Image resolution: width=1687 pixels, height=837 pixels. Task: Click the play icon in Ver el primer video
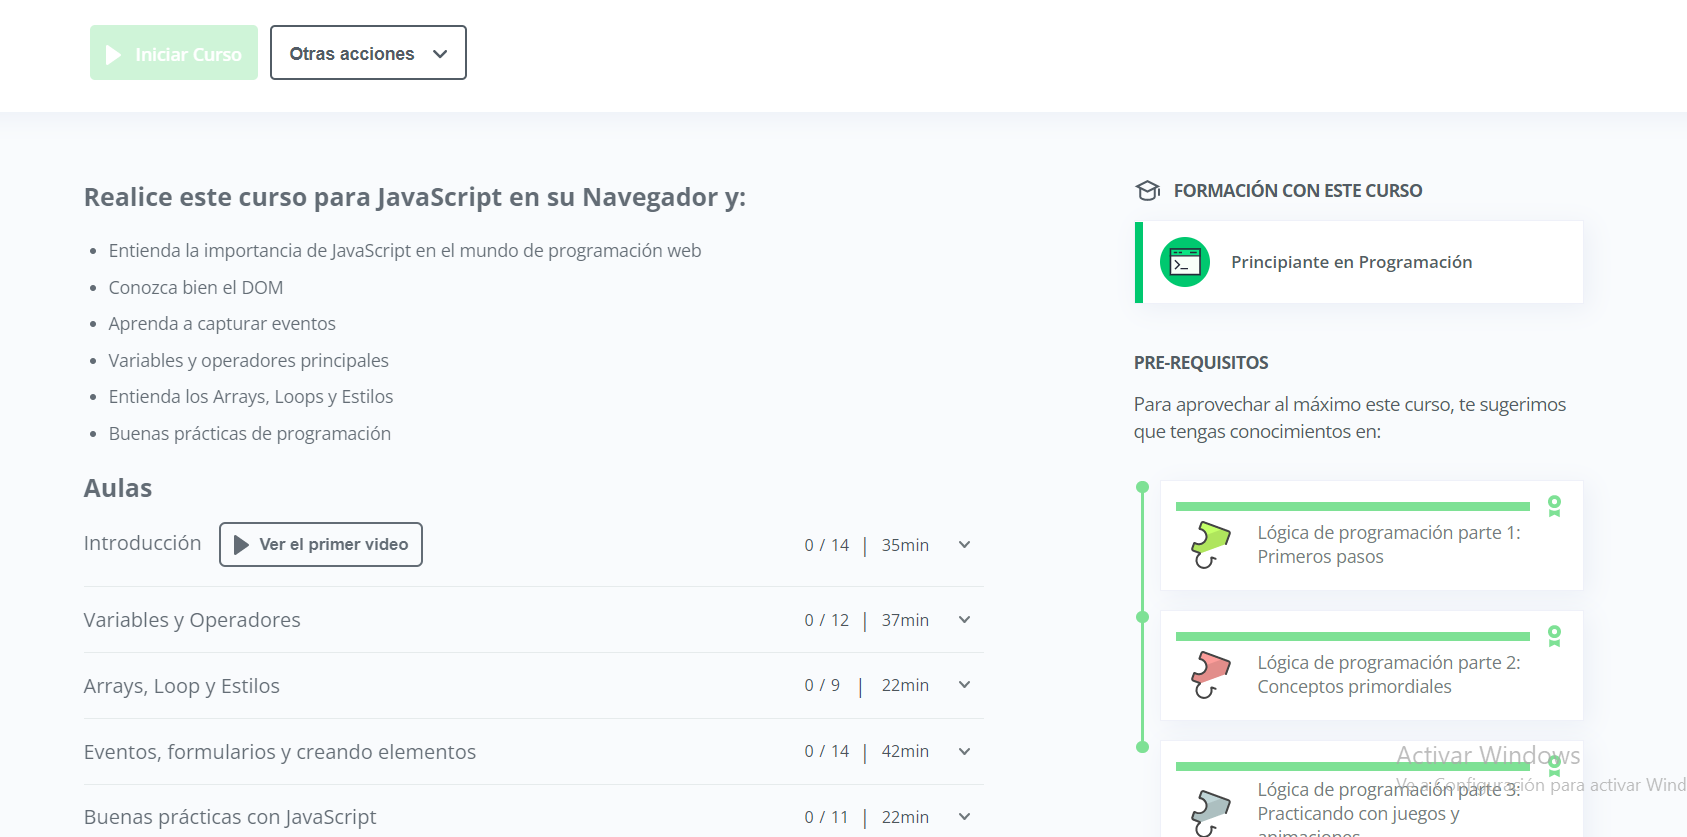pyautogui.click(x=241, y=545)
